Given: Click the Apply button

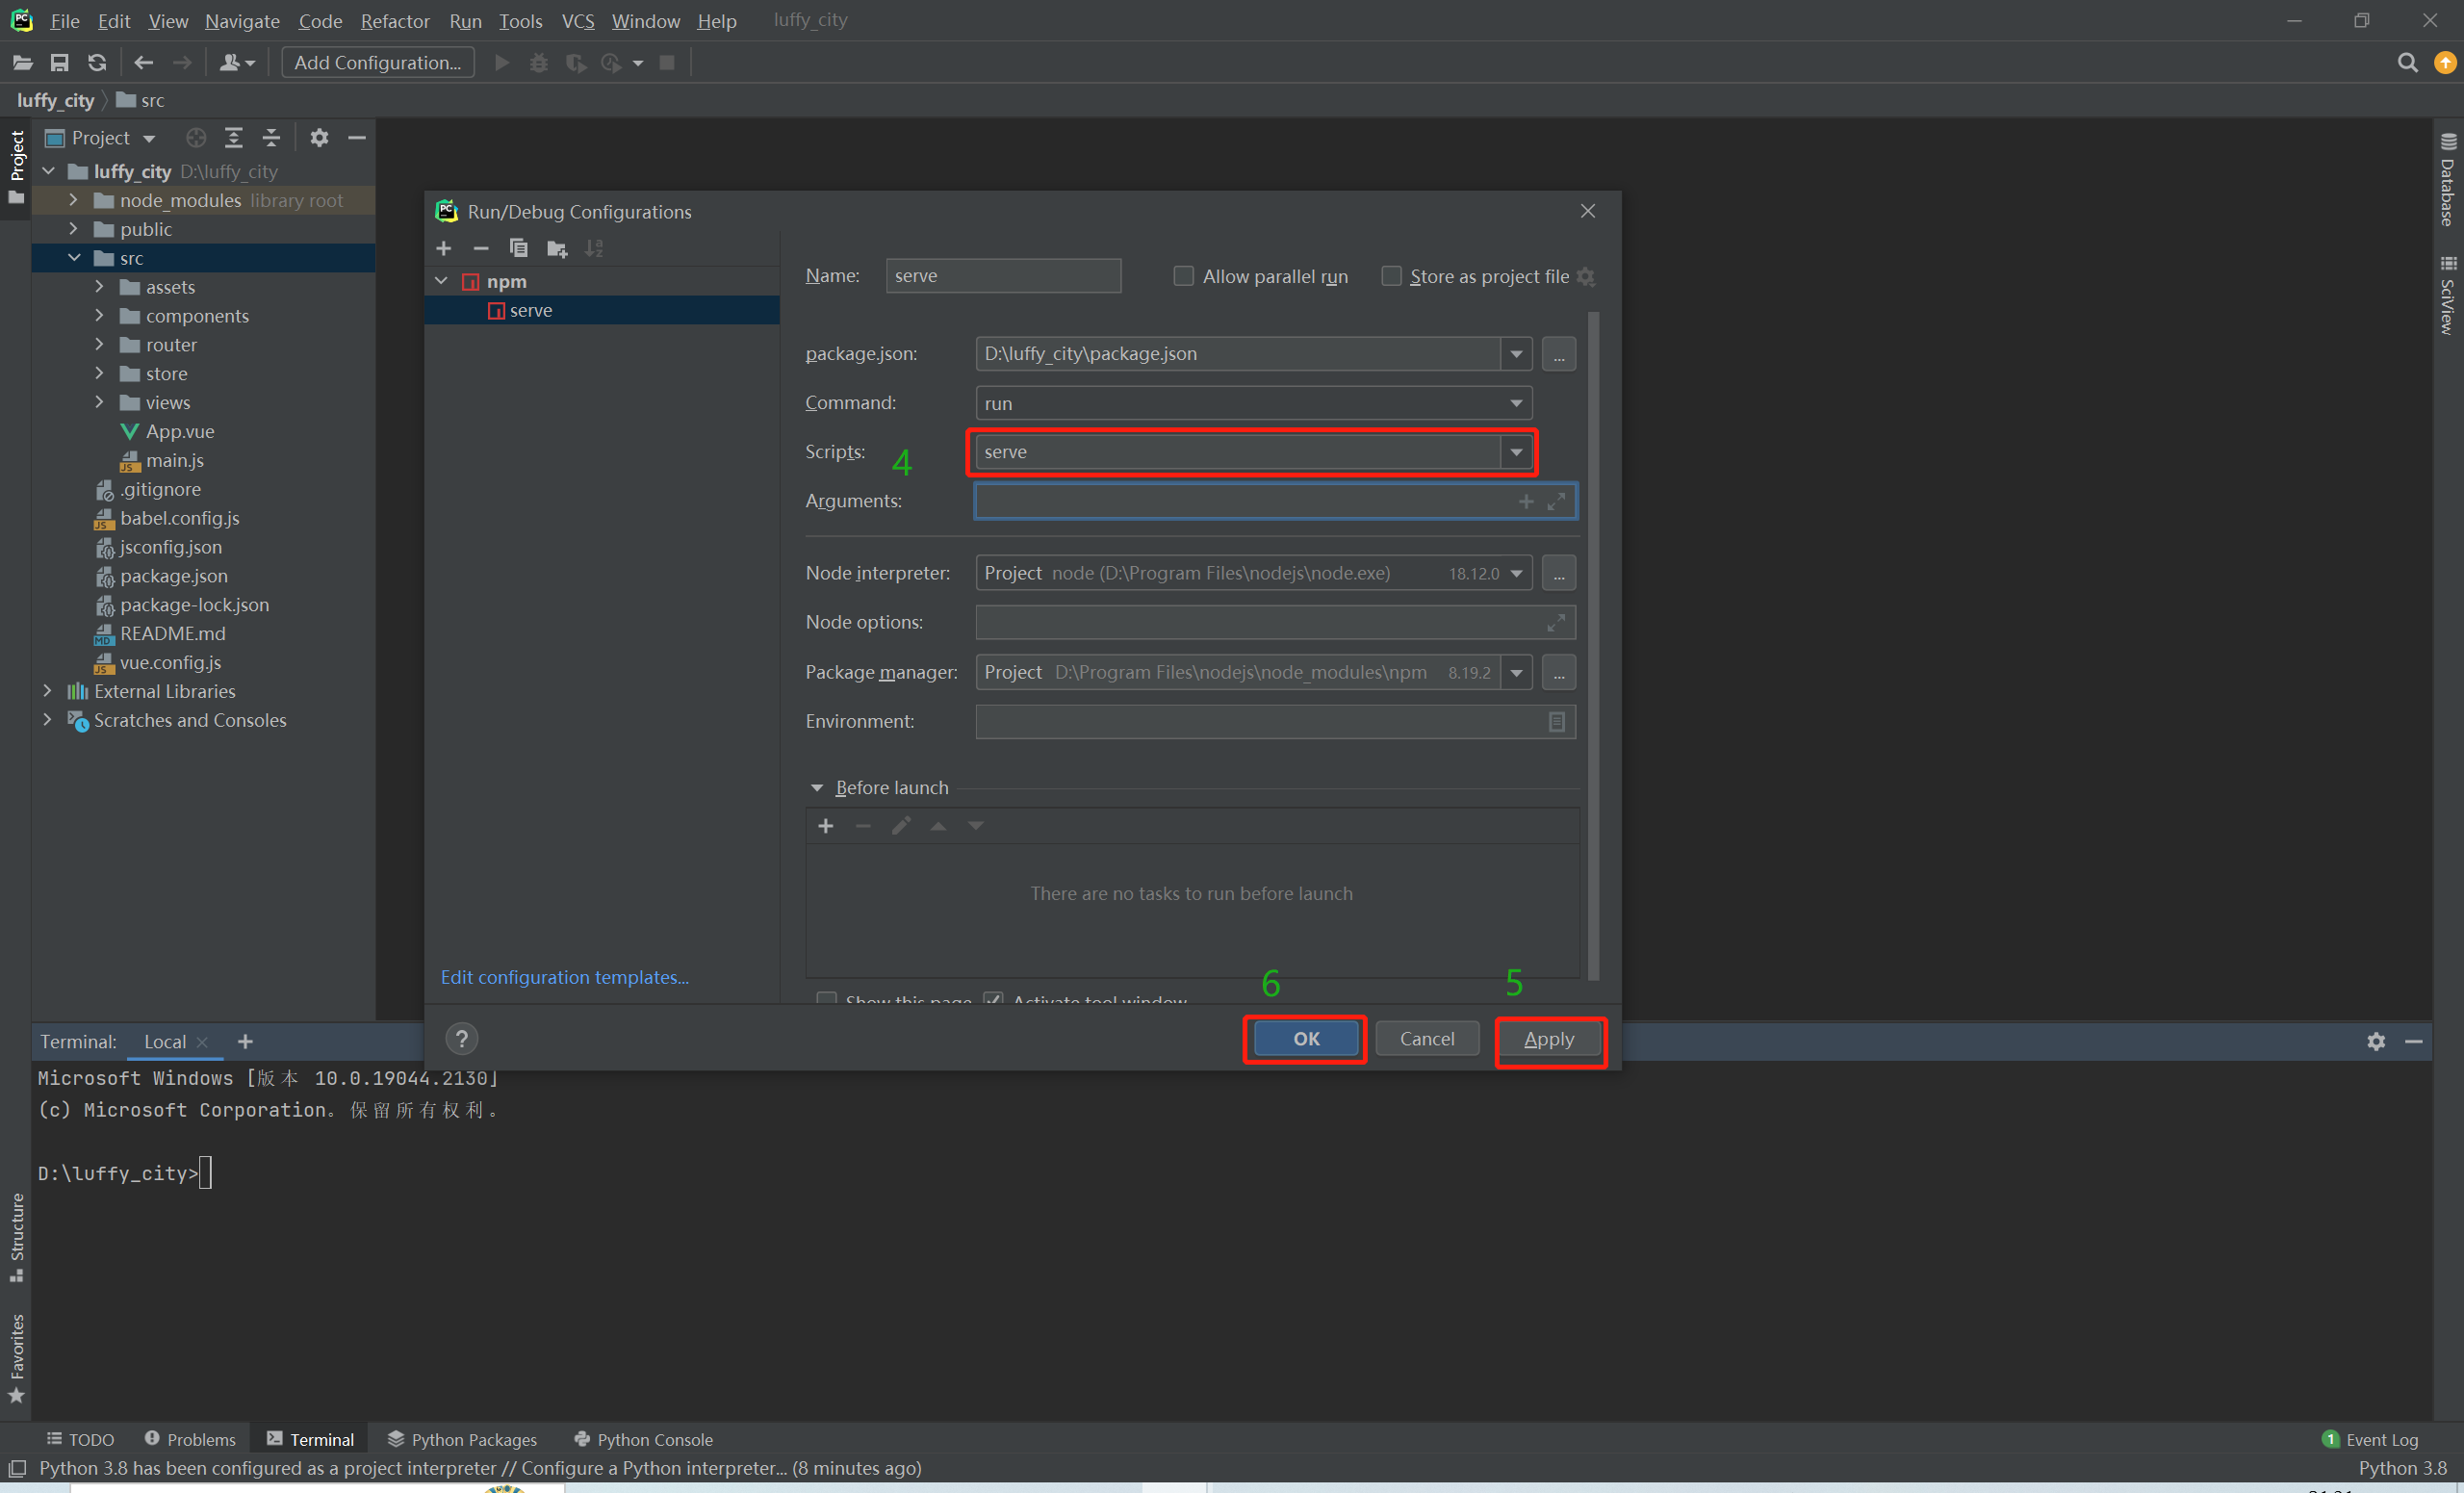Looking at the screenshot, I should coord(1548,1039).
